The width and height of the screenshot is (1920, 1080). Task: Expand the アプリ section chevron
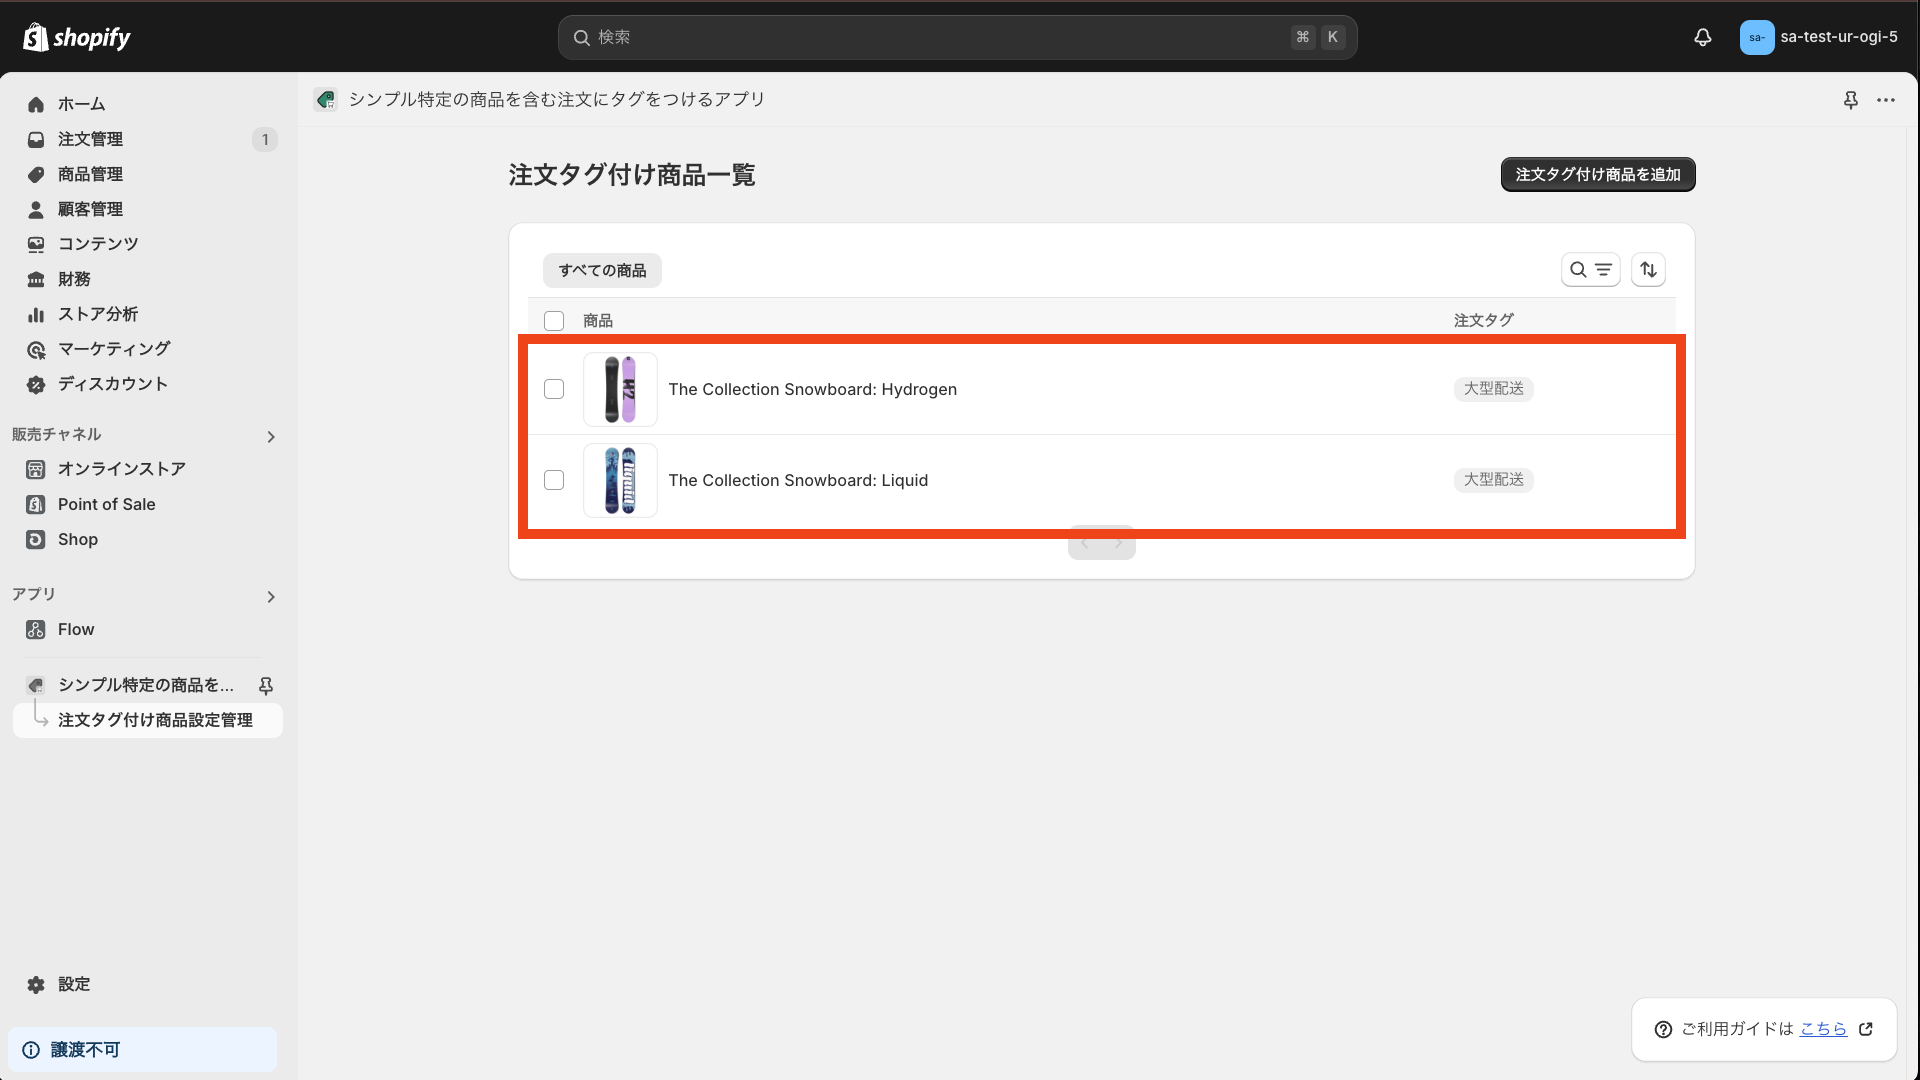tap(271, 597)
